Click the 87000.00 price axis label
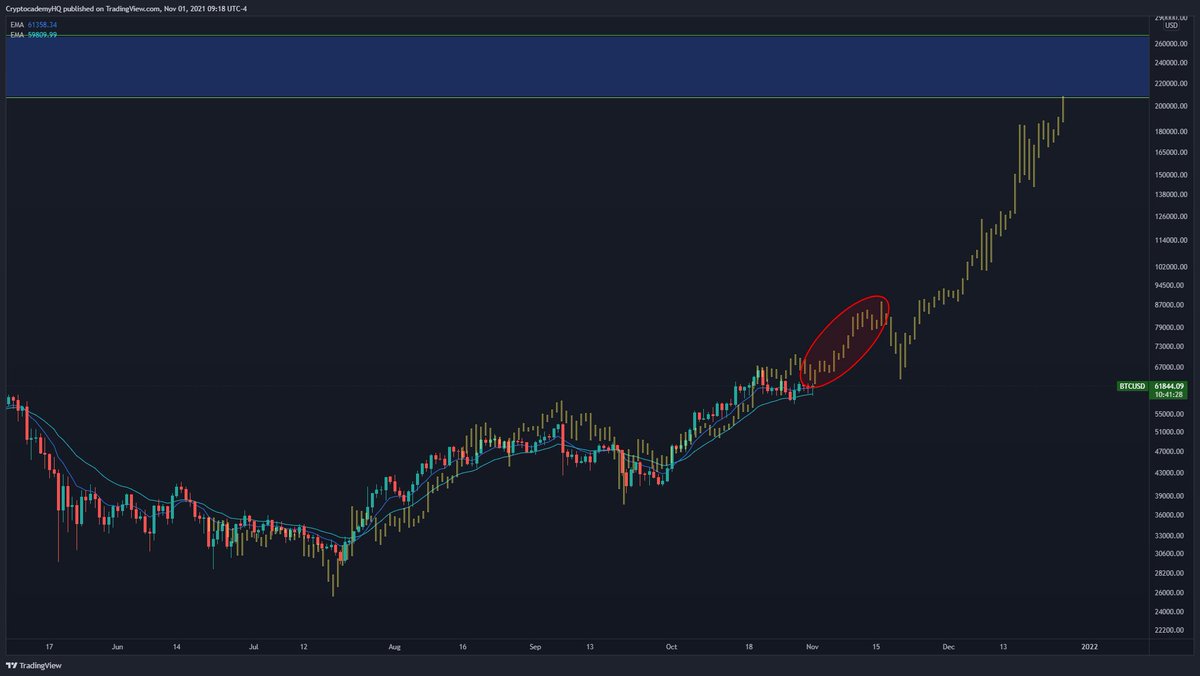Viewport: 1200px width, 676px height. click(1170, 305)
